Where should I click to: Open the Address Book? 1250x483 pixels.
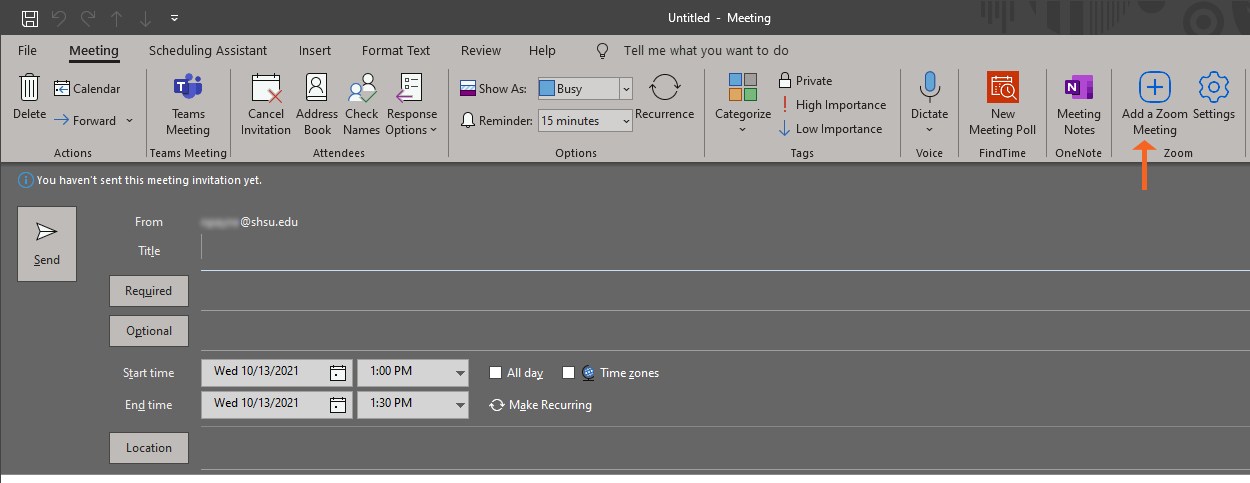[317, 88]
